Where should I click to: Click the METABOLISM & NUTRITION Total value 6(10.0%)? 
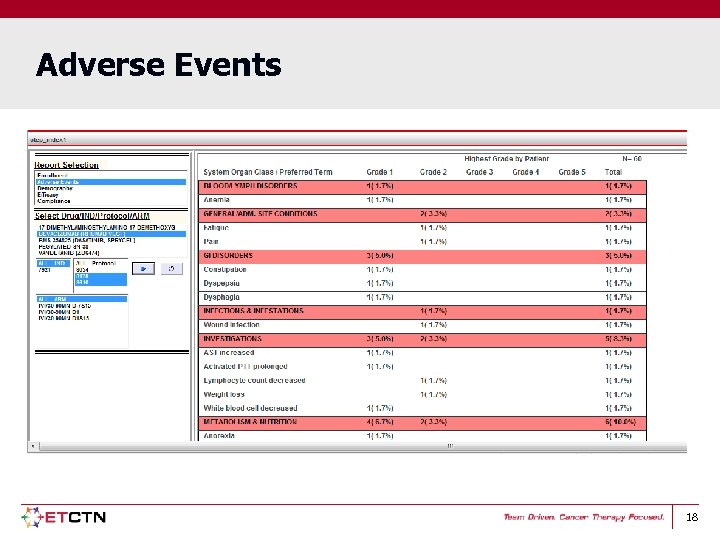click(620, 422)
